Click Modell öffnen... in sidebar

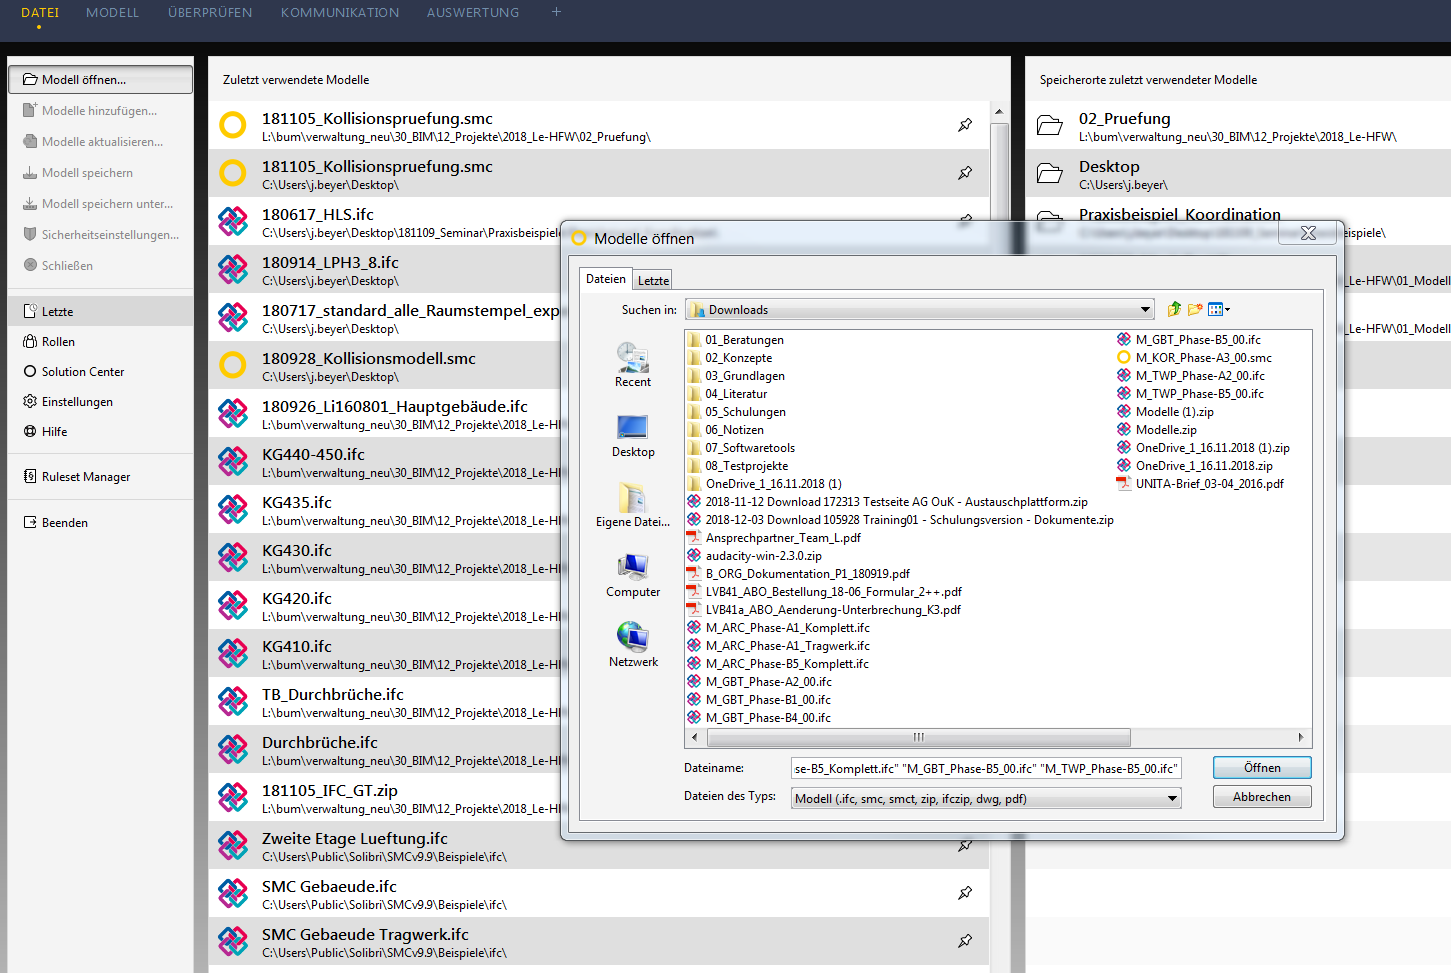[101, 80]
